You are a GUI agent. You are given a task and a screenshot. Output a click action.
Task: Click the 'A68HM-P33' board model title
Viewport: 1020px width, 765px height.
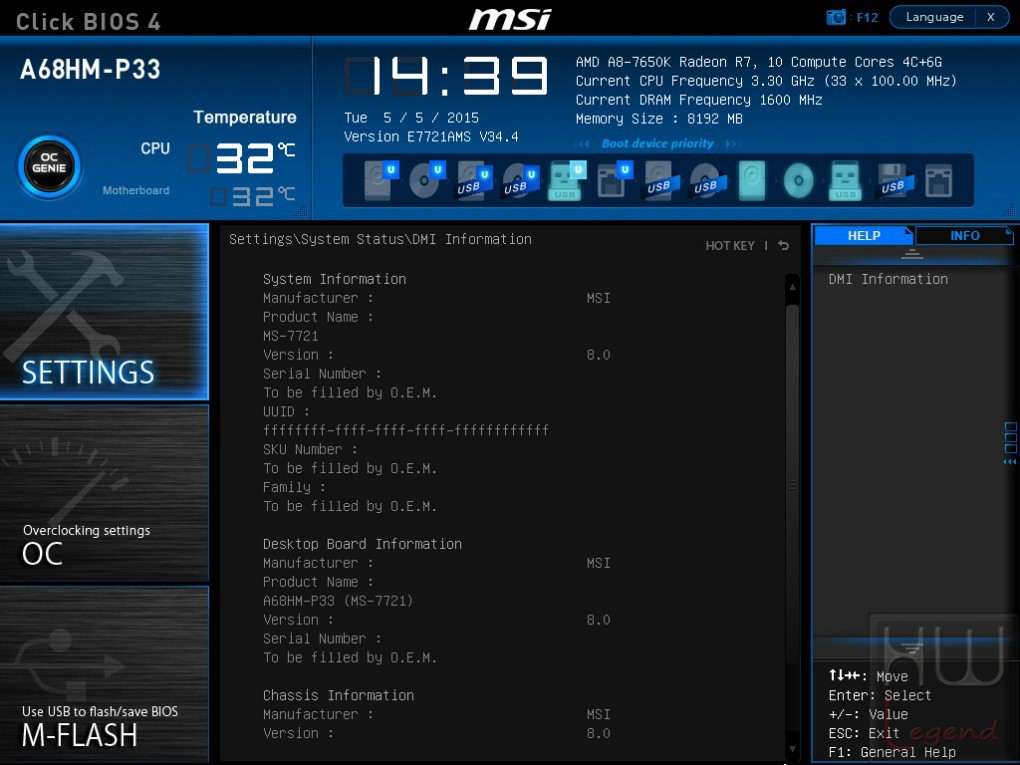[x=90, y=70]
